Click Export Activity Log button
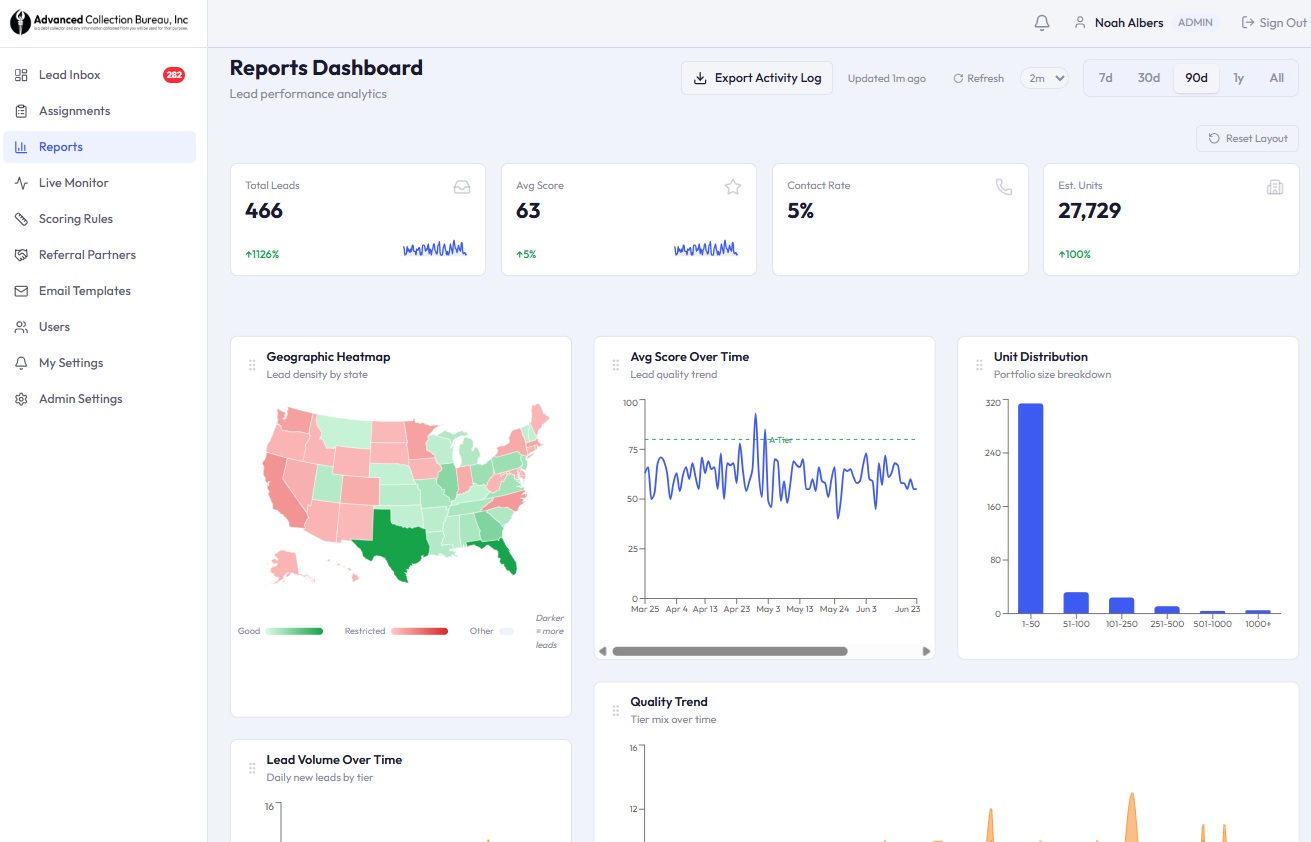1311x842 pixels. pyautogui.click(x=757, y=78)
